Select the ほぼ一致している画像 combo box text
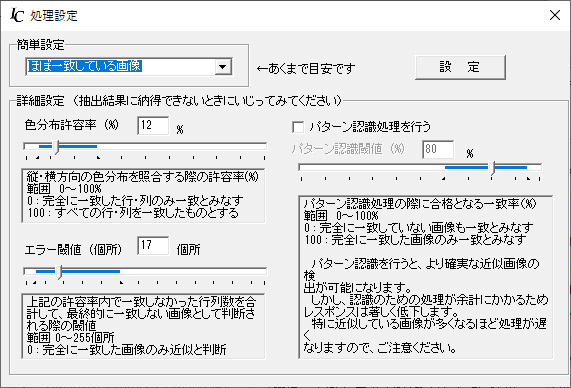The height and width of the screenshot is (388, 571). pos(84,66)
